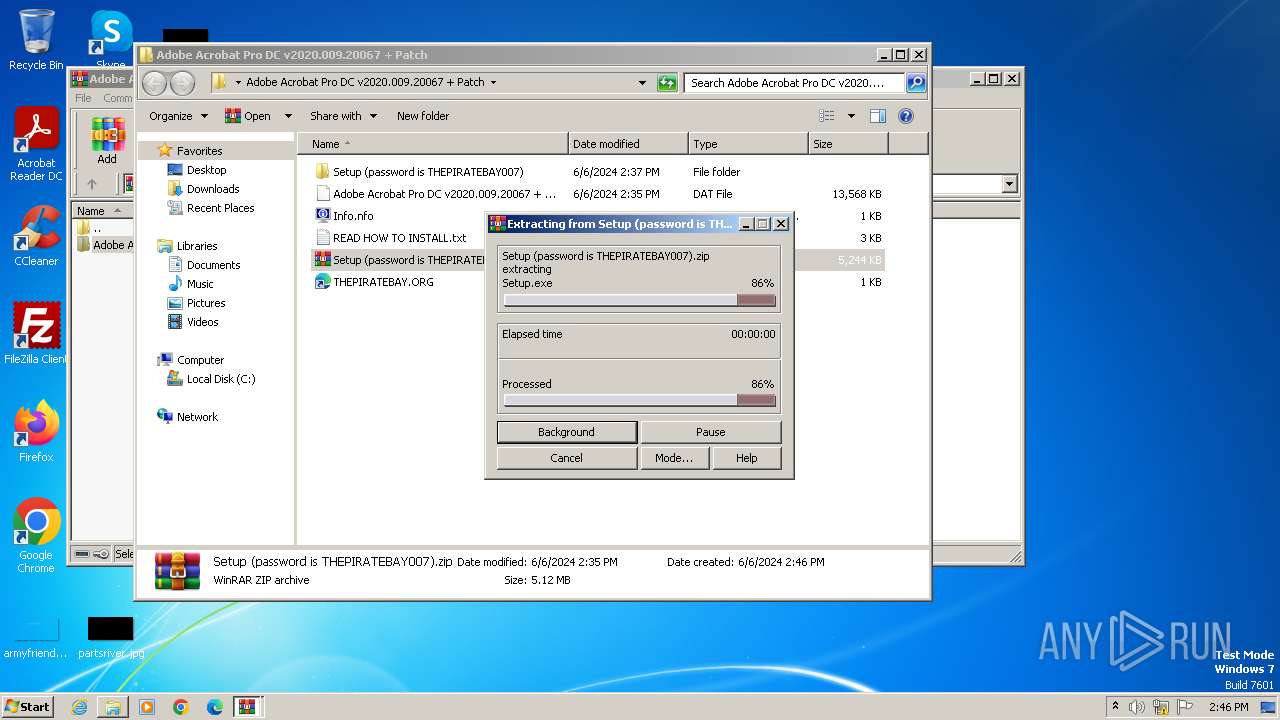Screen dimensions: 1280x720
Task: Expand the address bar history dropdown
Action: 642,83
